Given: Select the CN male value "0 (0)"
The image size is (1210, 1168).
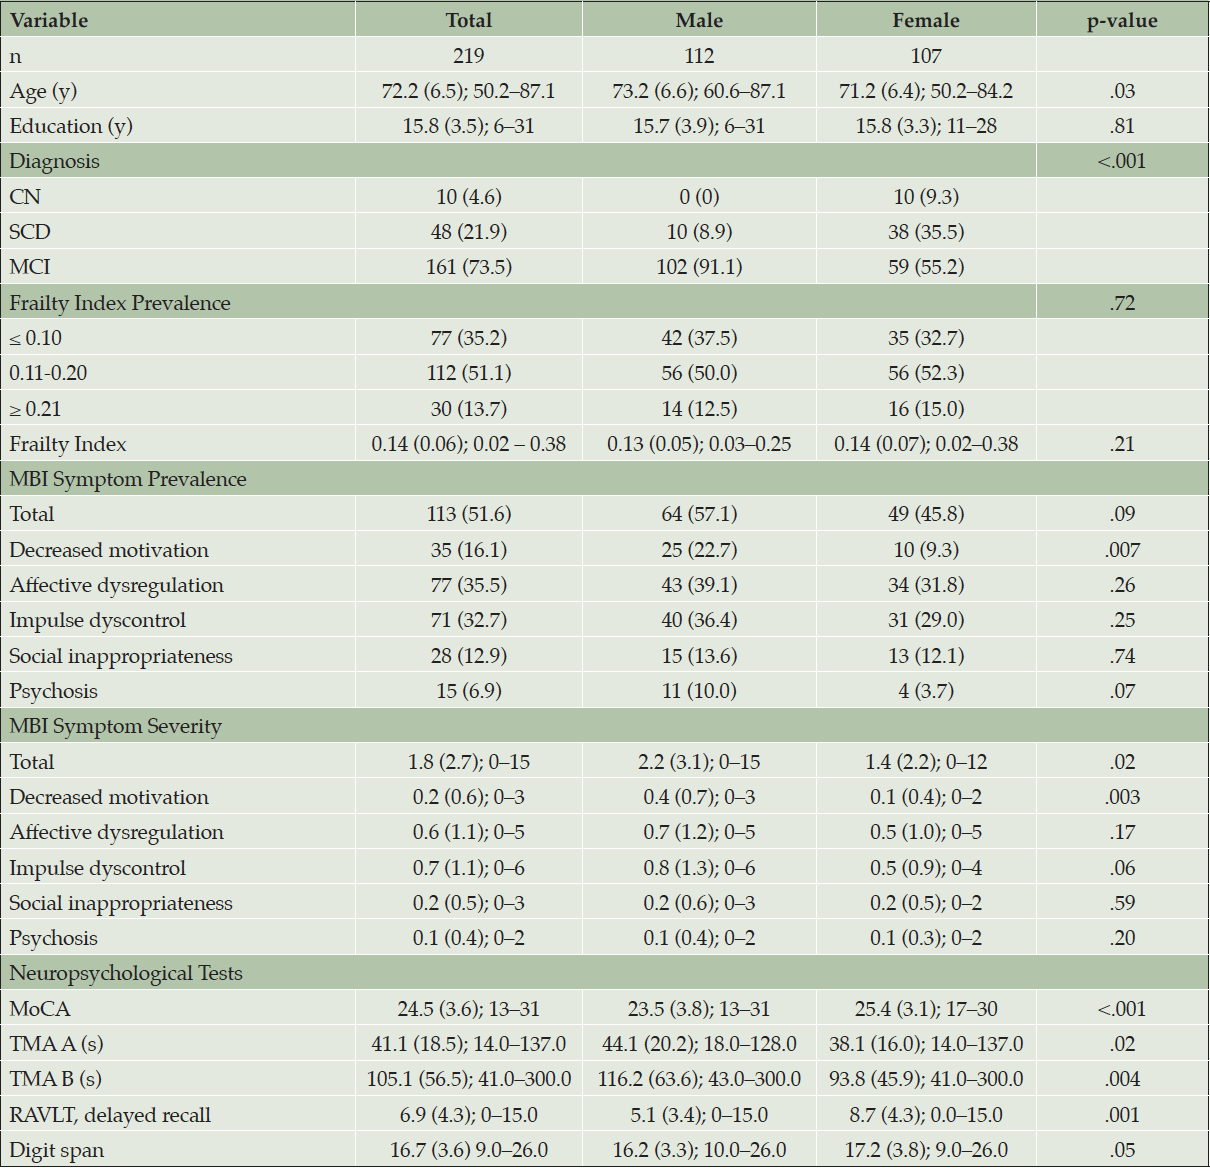Looking at the screenshot, I should point(699,197).
